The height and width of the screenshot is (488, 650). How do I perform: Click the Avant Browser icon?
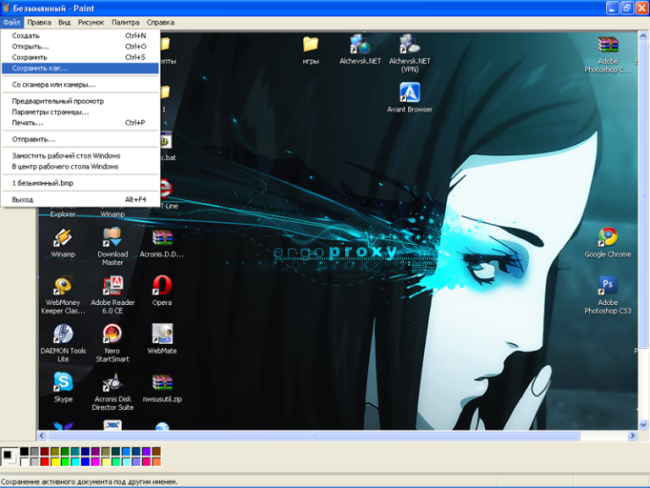tap(410, 92)
